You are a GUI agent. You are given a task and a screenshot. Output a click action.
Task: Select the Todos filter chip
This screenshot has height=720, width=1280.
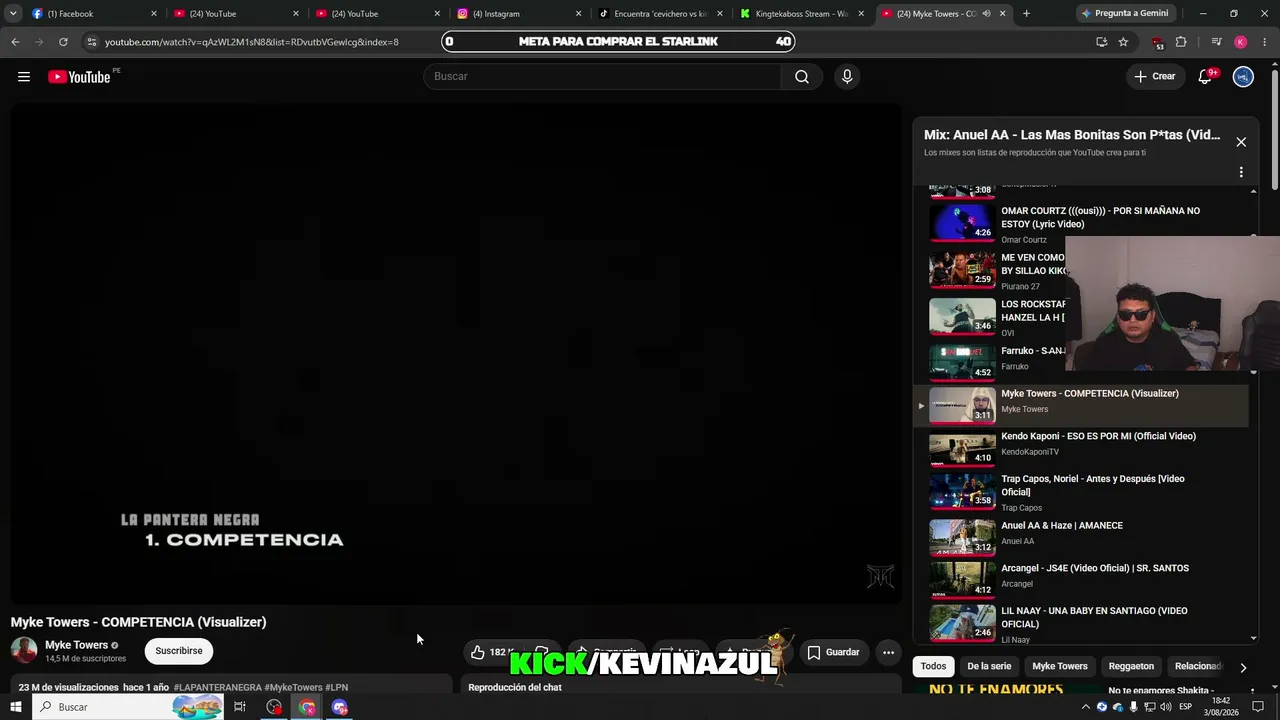point(933,666)
